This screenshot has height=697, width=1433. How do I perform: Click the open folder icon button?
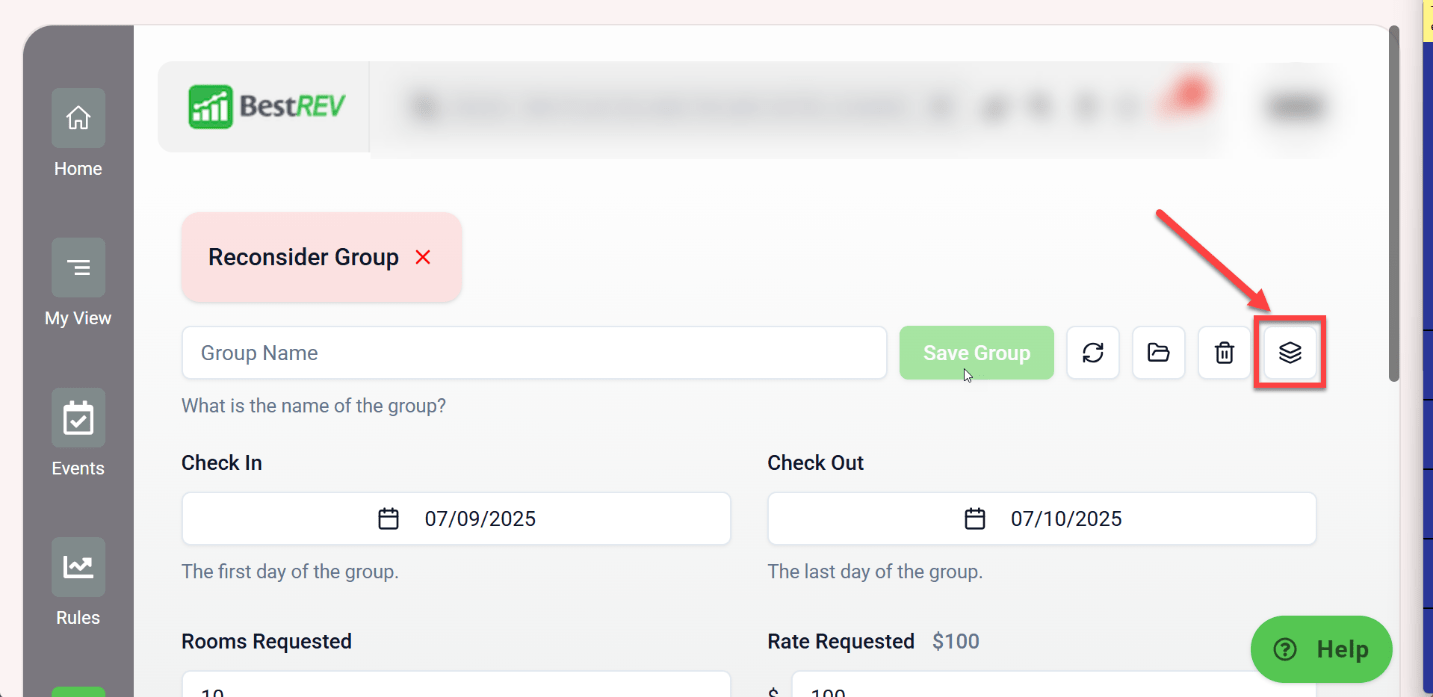pos(1159,353)
